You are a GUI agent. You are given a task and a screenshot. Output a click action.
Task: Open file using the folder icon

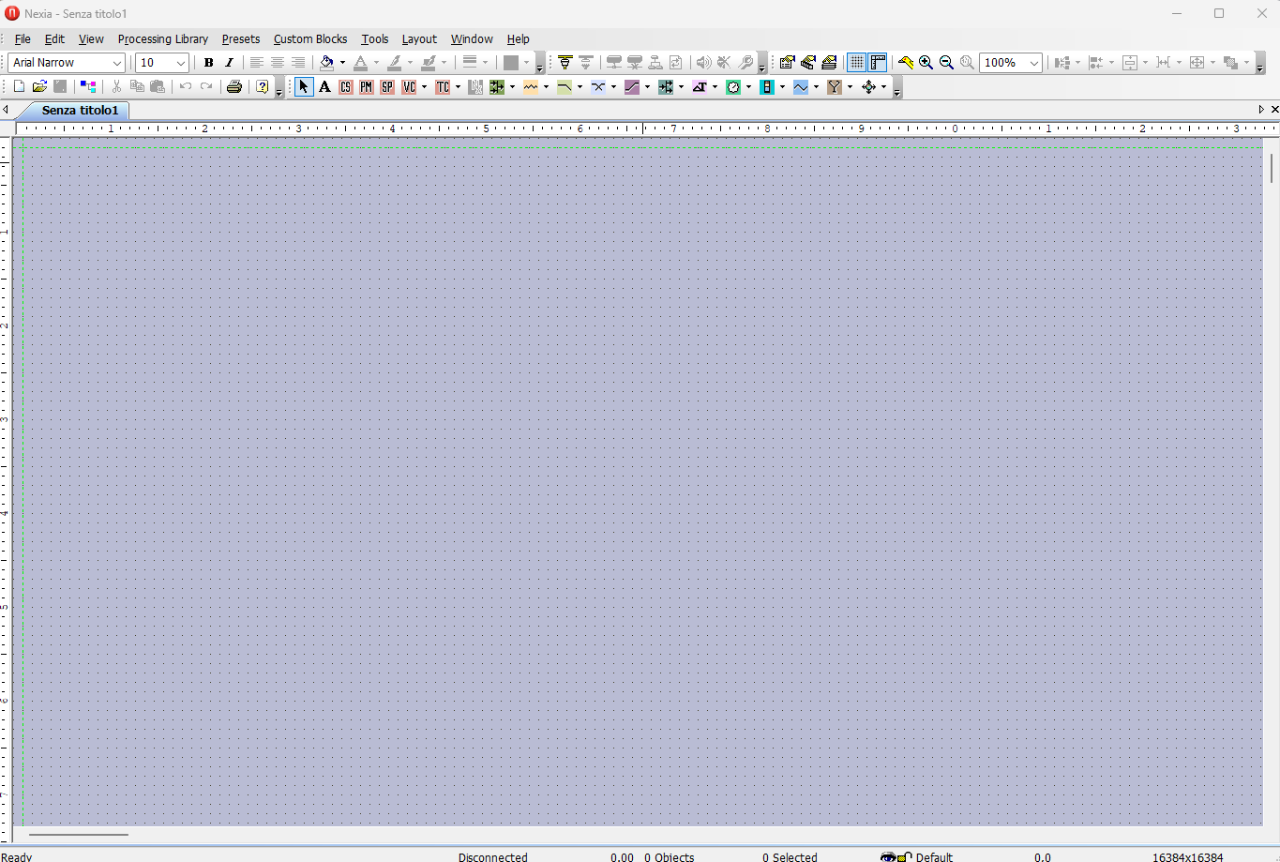pyautogui.click(x=40, y=87)
